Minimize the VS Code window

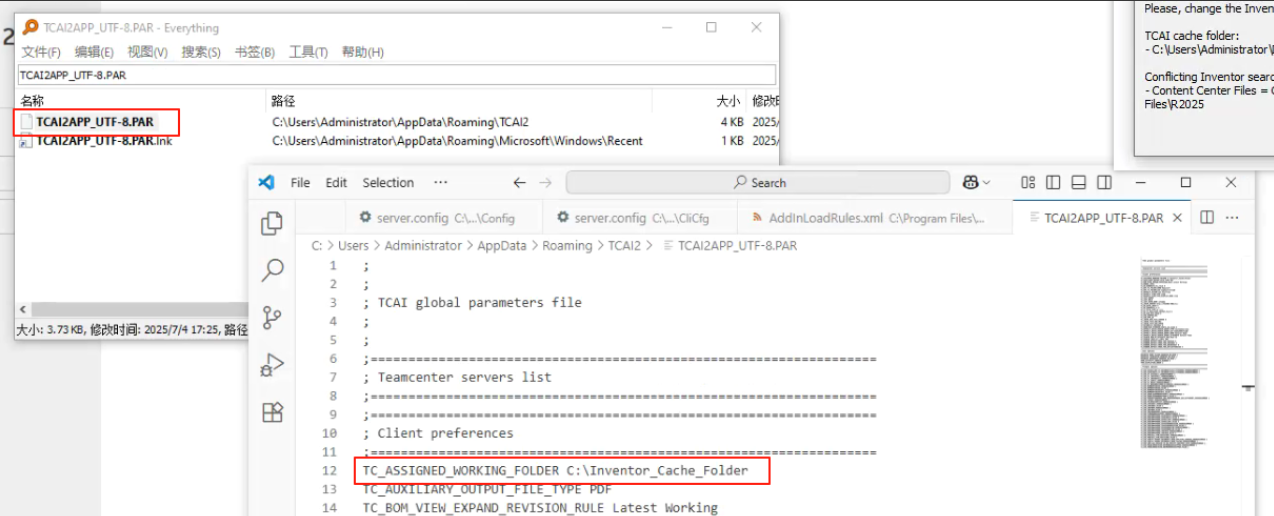coord(1141,183)
